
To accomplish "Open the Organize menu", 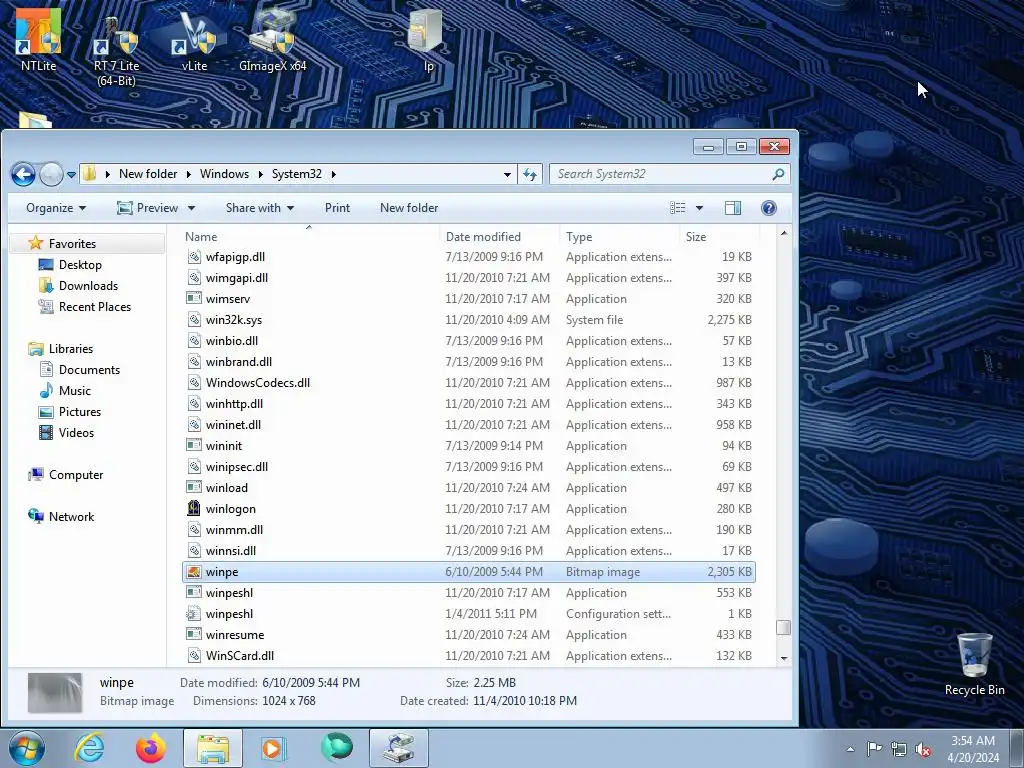I will point(56,208).
